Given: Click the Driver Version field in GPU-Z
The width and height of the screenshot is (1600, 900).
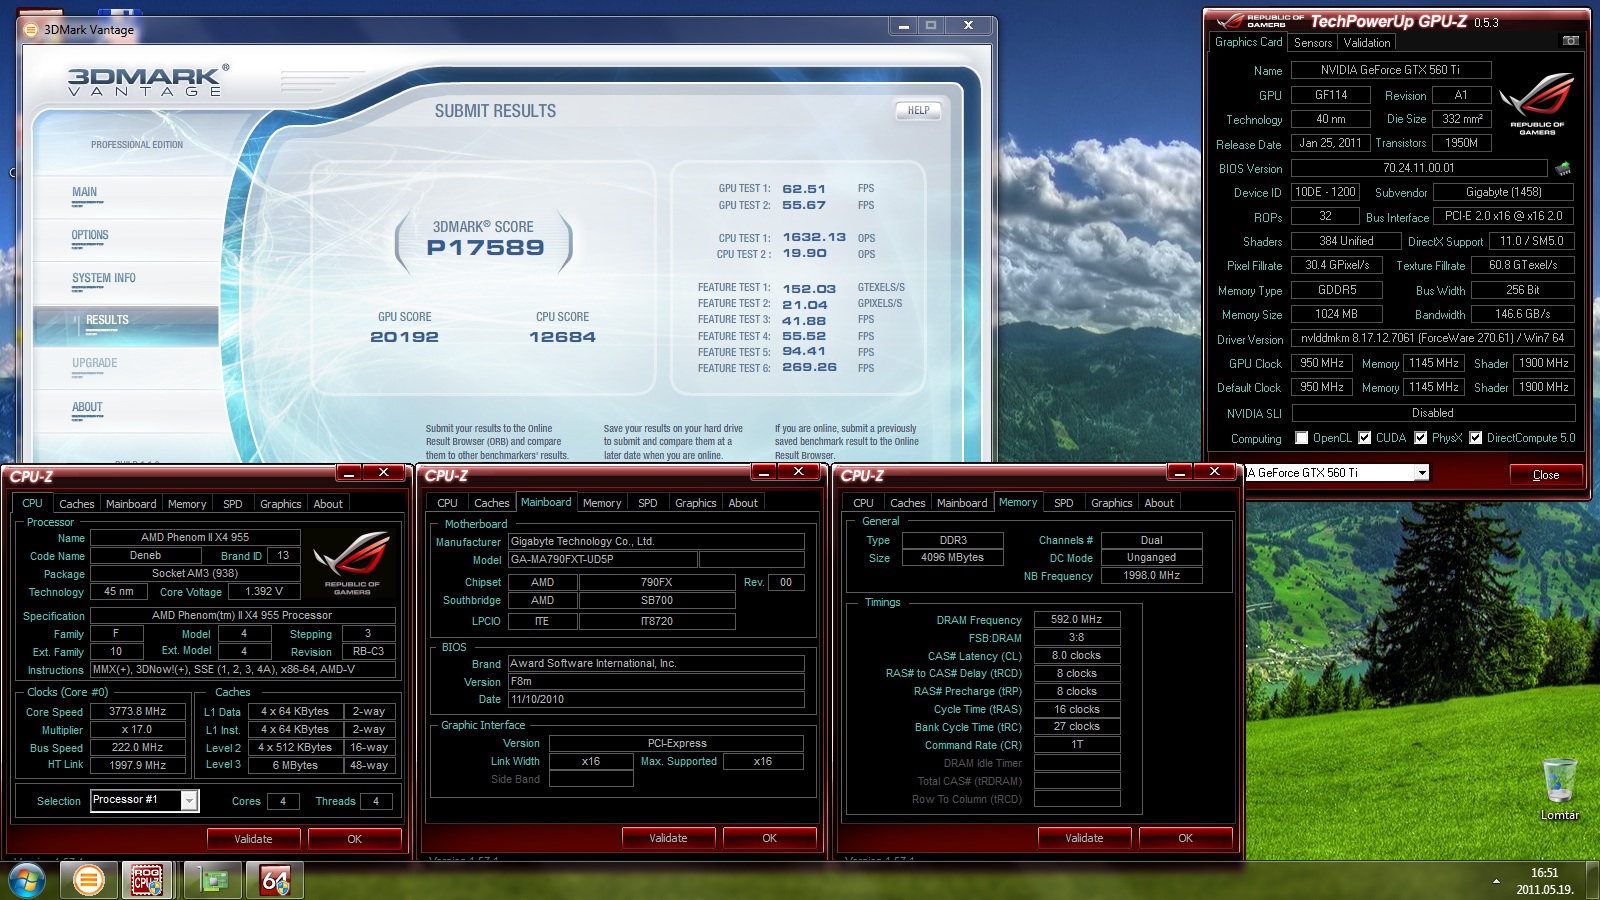Looking at the screenshot, I should [x=1433, y=338].
